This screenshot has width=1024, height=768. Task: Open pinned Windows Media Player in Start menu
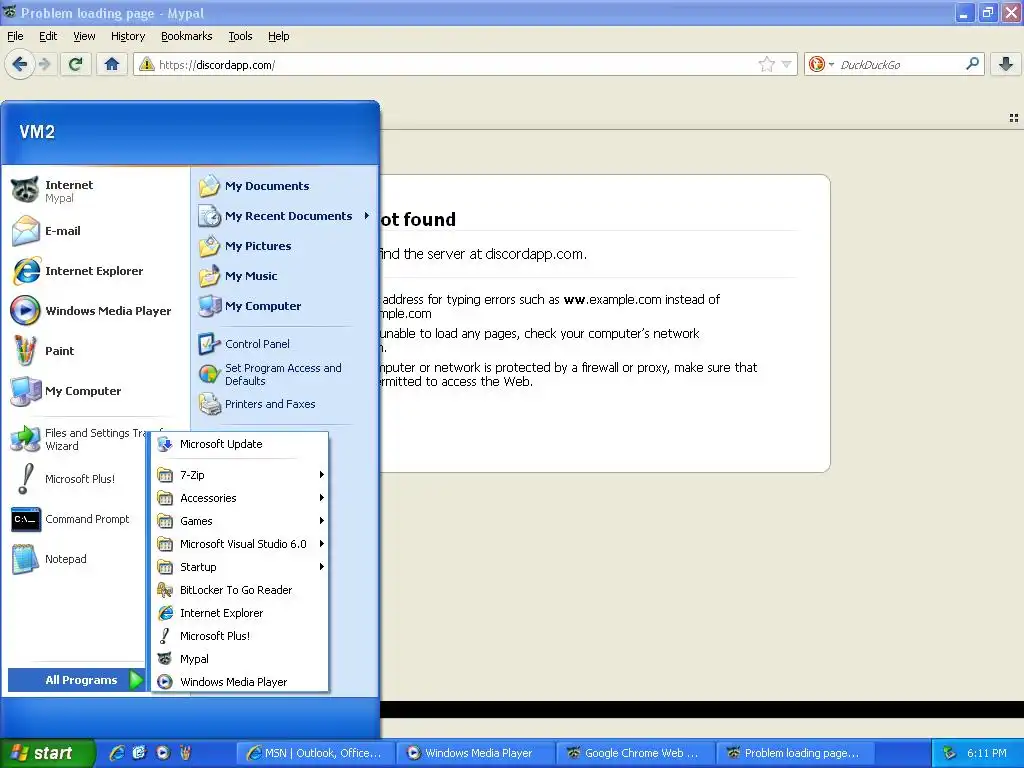(x=97, y=311)
